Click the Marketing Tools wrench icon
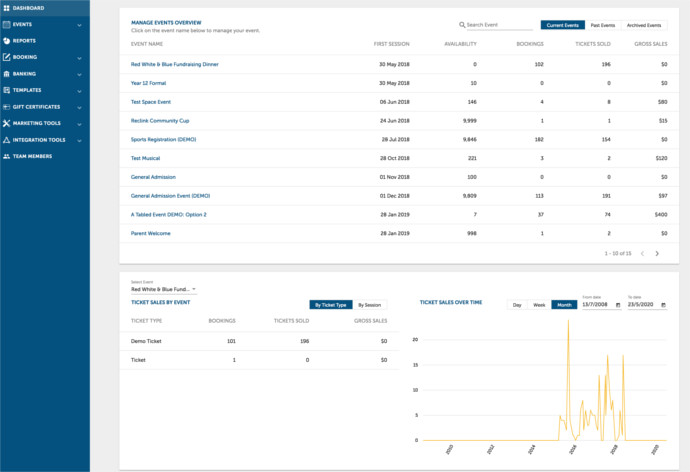 pyautogui.click(x=6, y=123)
